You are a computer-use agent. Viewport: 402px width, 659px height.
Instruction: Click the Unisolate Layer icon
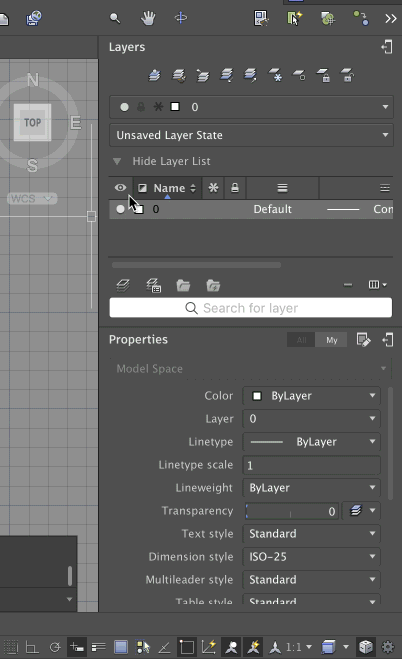(x=250, y=76)
